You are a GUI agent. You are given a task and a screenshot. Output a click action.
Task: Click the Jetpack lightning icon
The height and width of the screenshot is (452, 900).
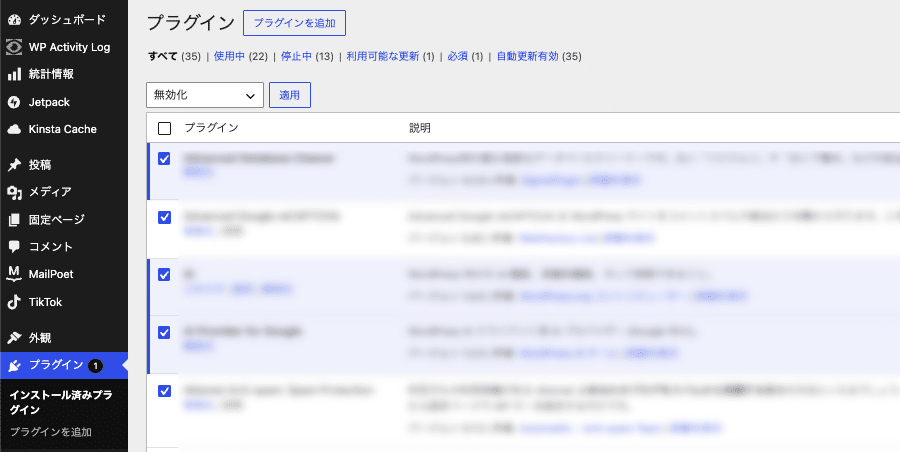[x=14, y=102]
